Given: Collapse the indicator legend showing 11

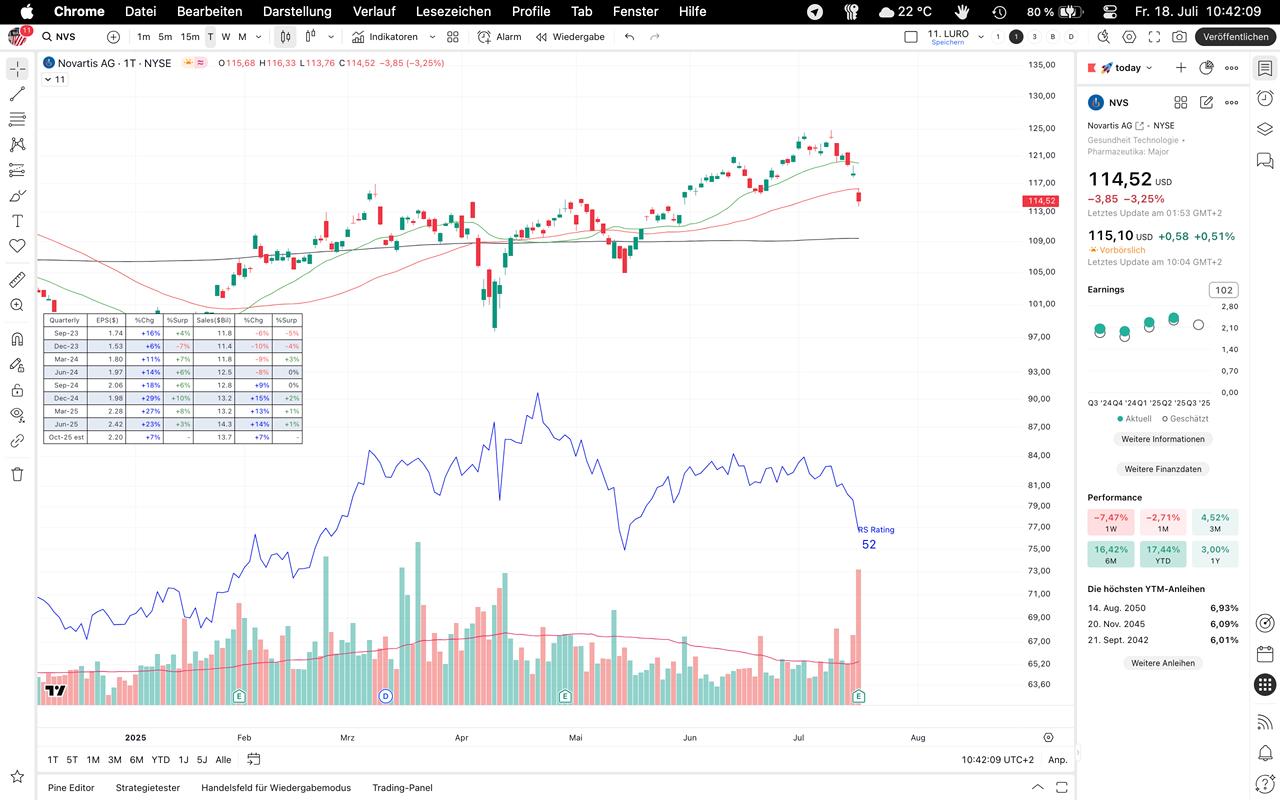Looking at the screenshot, I should [49, 80].
